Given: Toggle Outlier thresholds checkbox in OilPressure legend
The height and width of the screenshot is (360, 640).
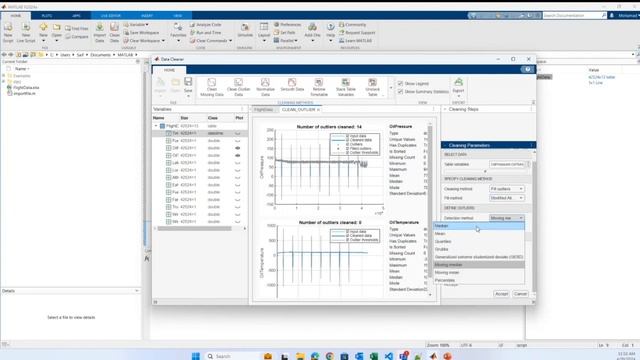Looking at the screenshot, I should coord(348,153).
